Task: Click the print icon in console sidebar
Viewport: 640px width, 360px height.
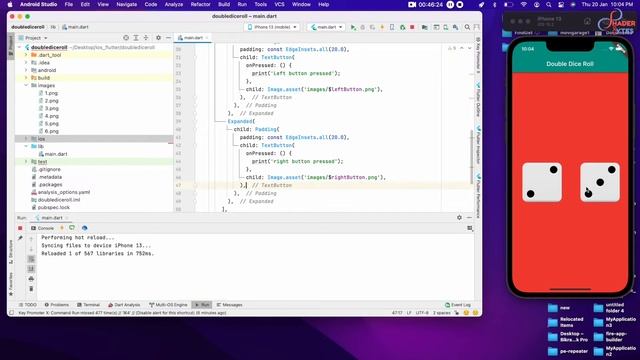Action: point(31,279)
